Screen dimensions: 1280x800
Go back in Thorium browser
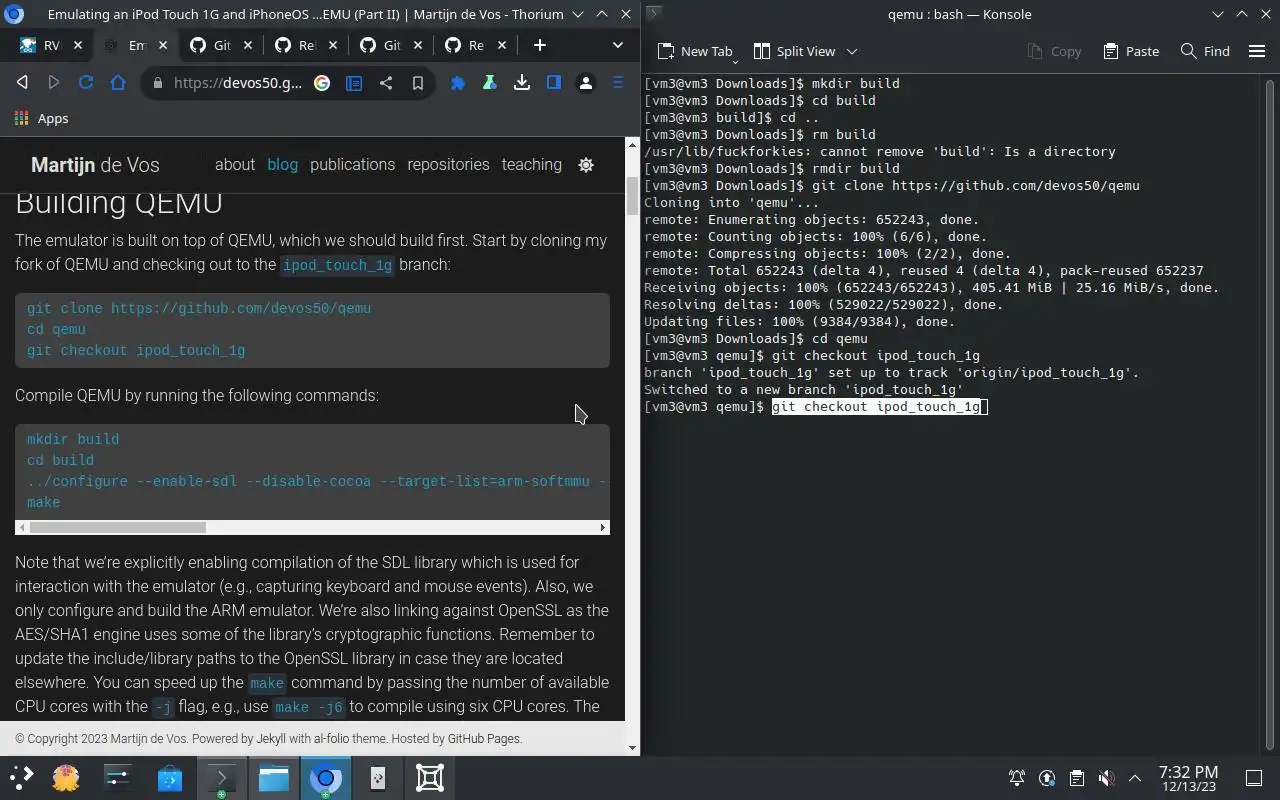(22, 83)
